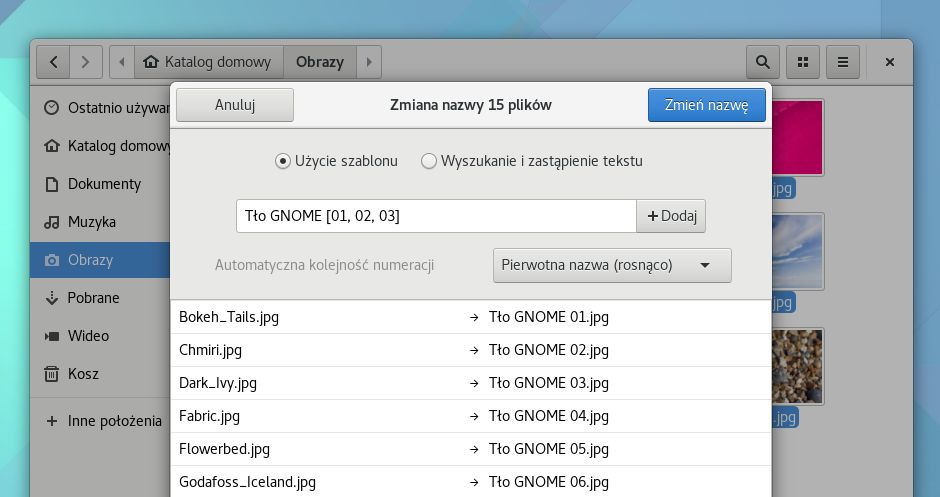Click the Kosz trash icon in sidebar
The height and width of the screenshot is (497, 940).
point(51,374)
